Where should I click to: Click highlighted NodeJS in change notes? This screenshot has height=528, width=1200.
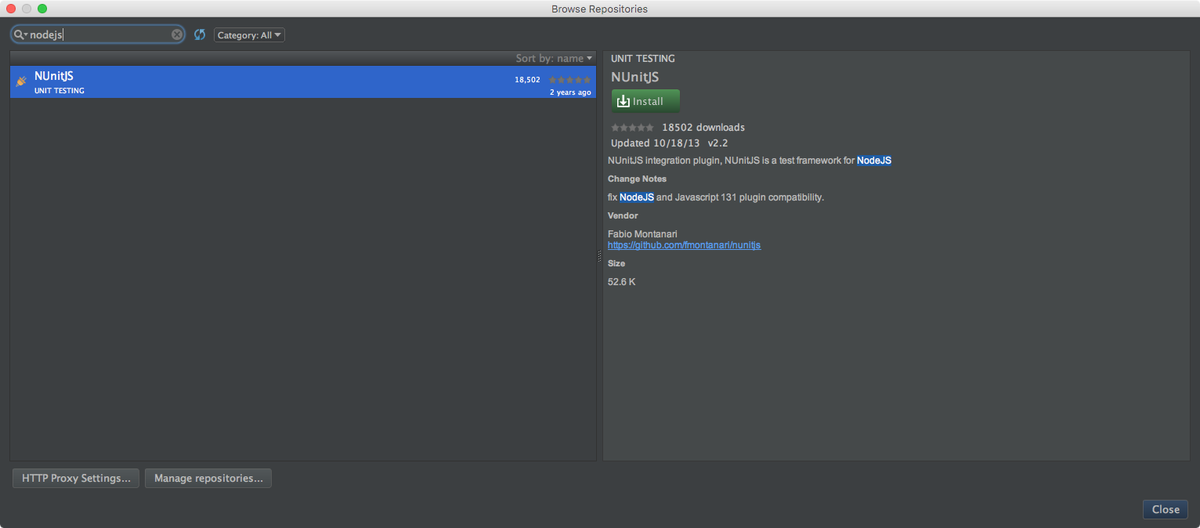tap(637, 197)
